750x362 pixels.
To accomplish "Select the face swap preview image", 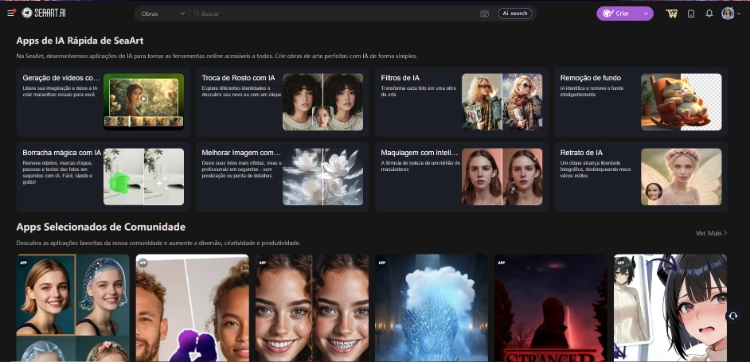I will point(323,102).
